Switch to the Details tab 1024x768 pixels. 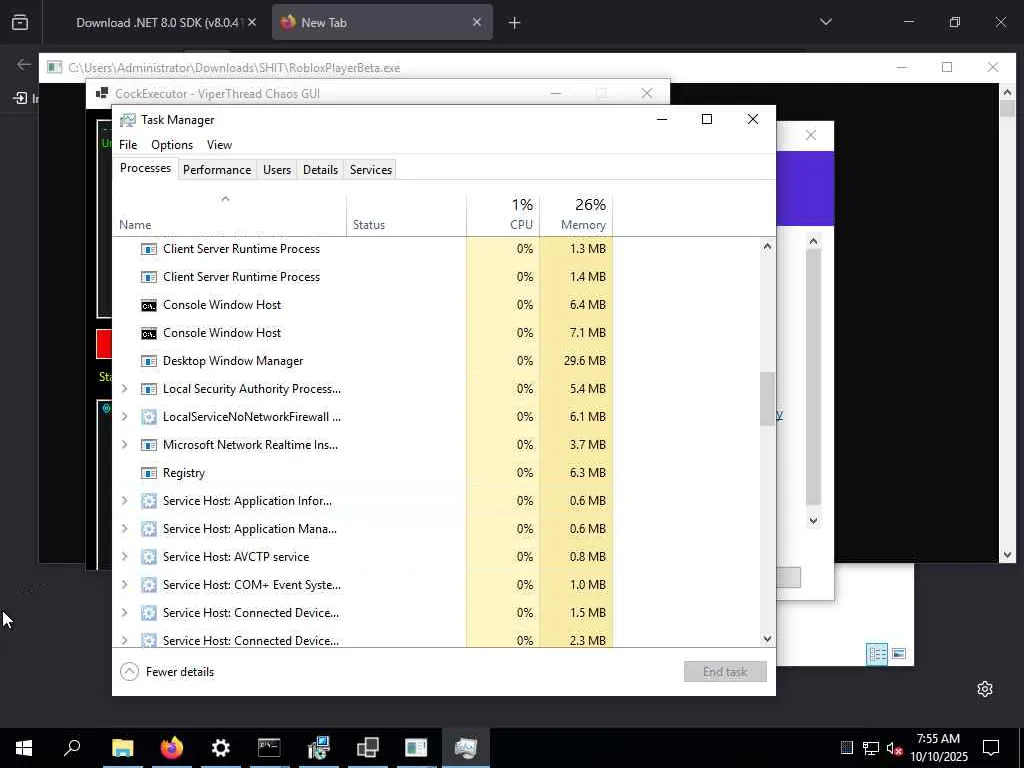coord(320,170)
